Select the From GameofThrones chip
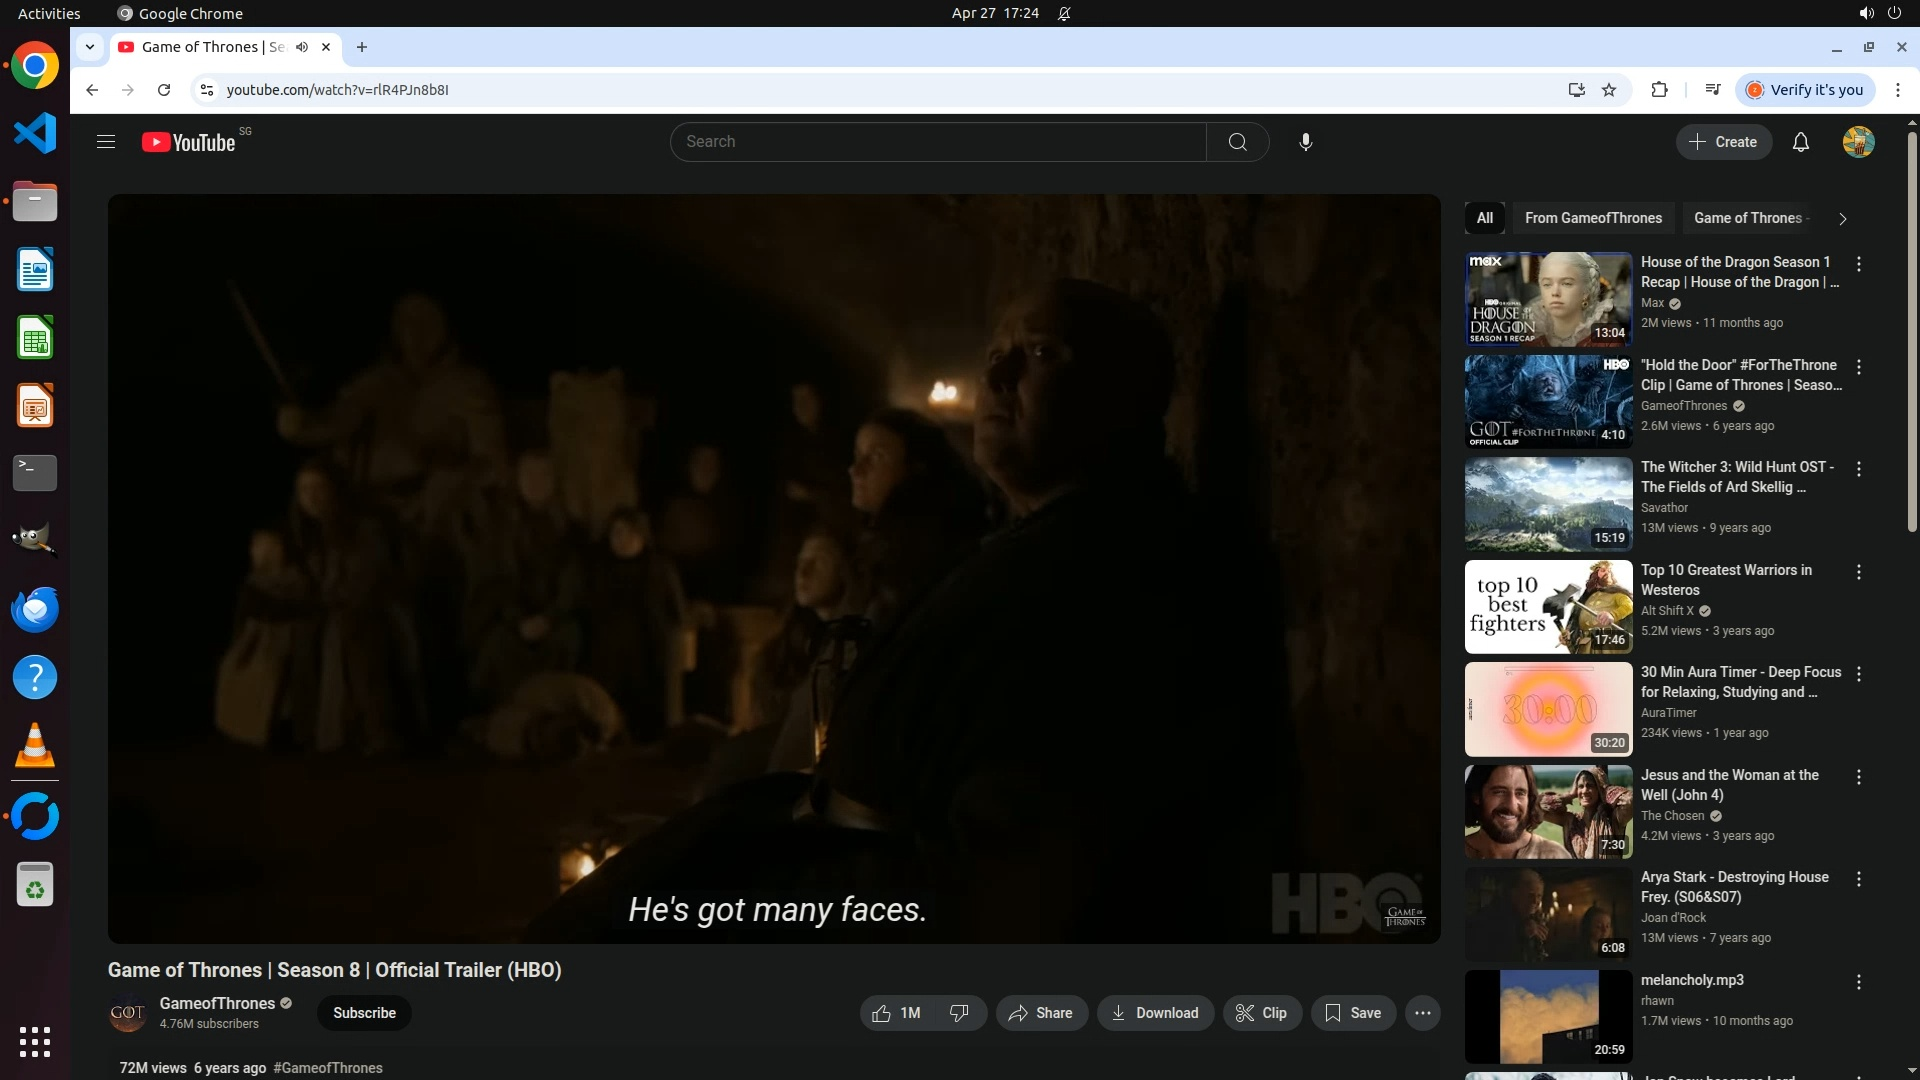This screenshot has width=1920, height=1080. (1592, 218)
